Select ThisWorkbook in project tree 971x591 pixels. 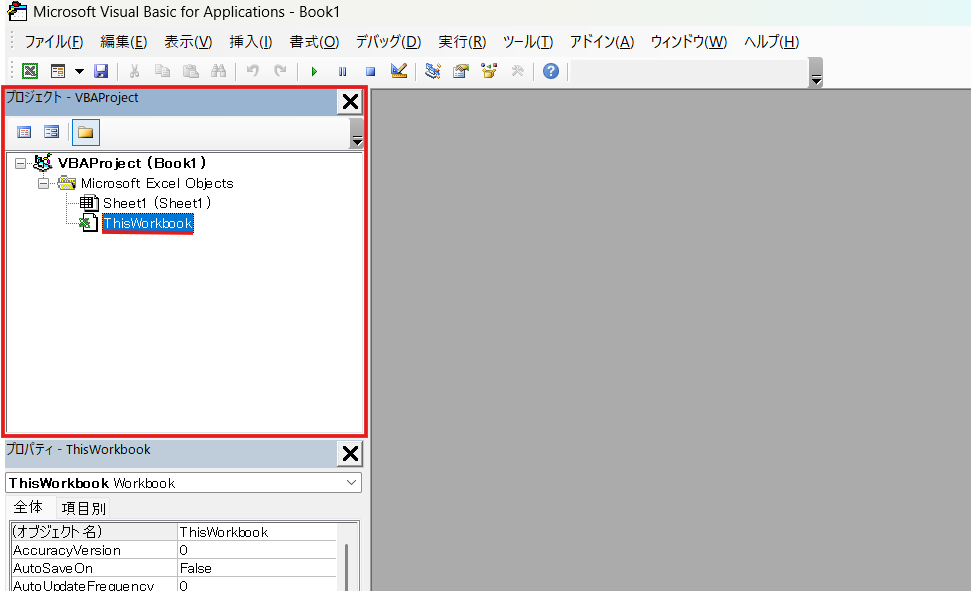point(148,223)
